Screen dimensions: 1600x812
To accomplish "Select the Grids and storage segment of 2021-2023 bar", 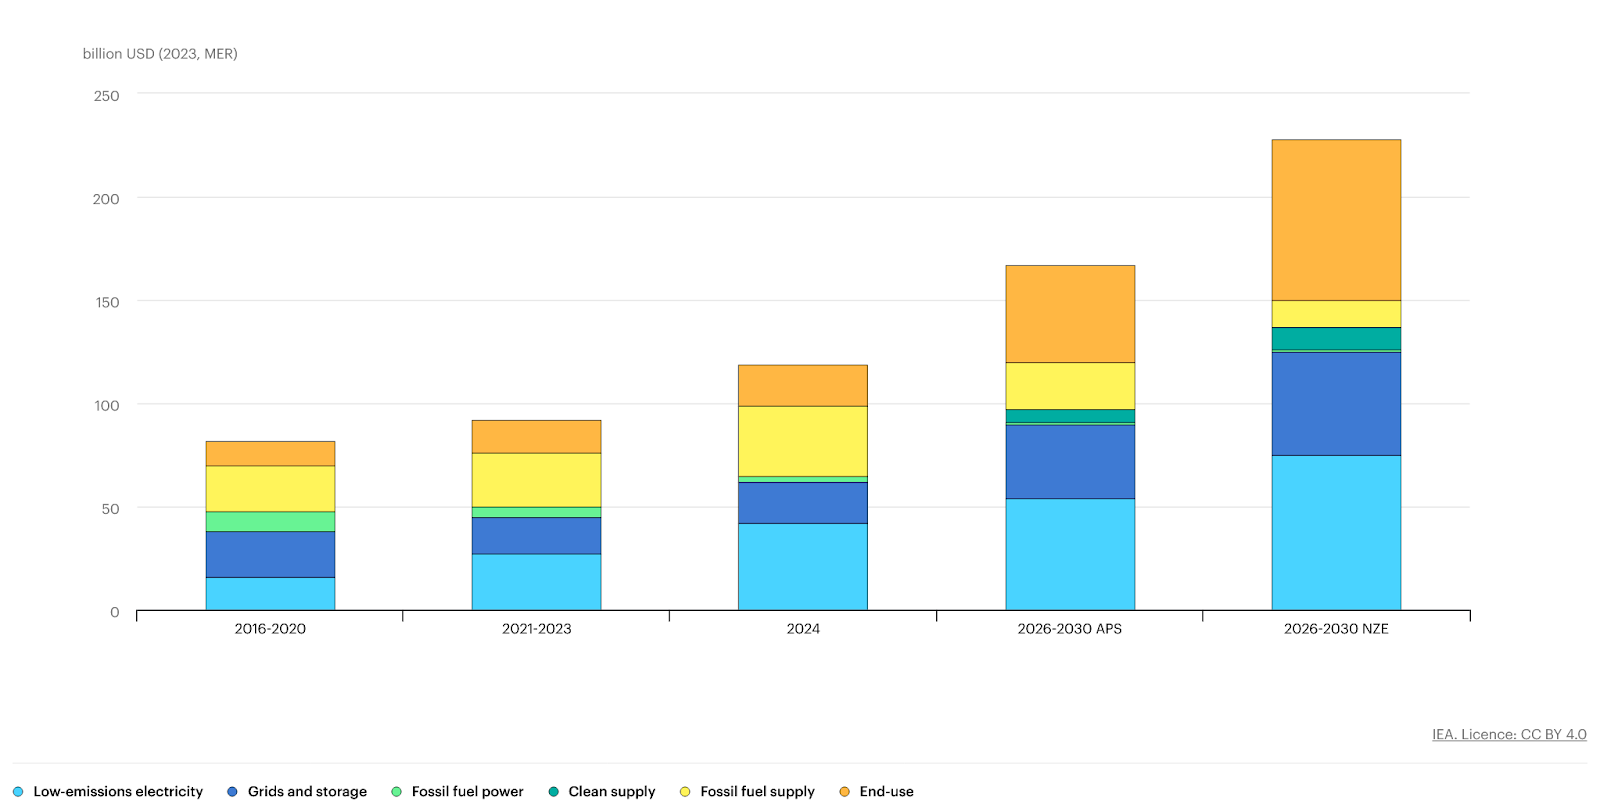I will pyautogui.click(x=537, y=536).
